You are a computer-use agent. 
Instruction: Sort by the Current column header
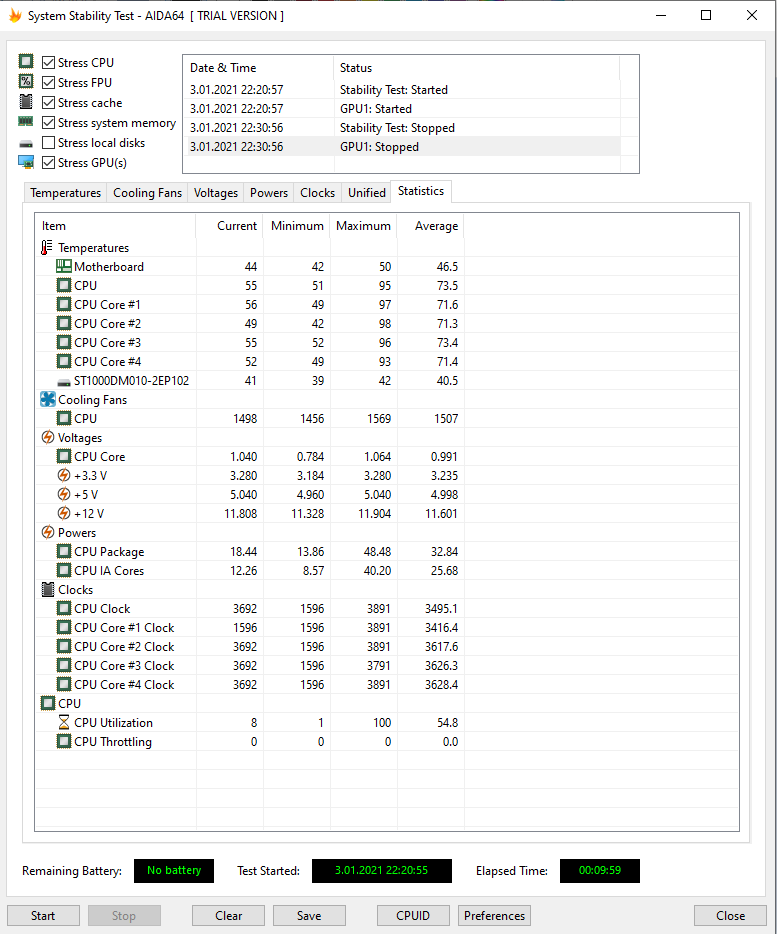[229, 226]
